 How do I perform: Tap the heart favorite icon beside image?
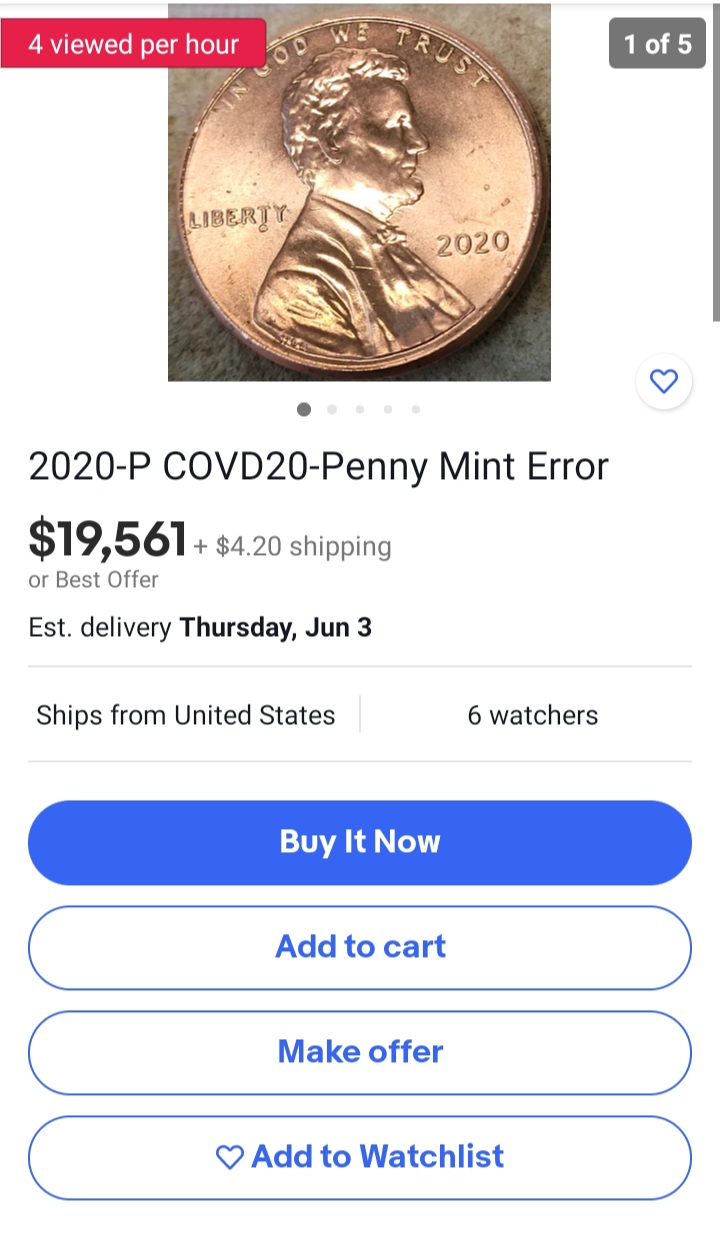click(x=664, y=381)
